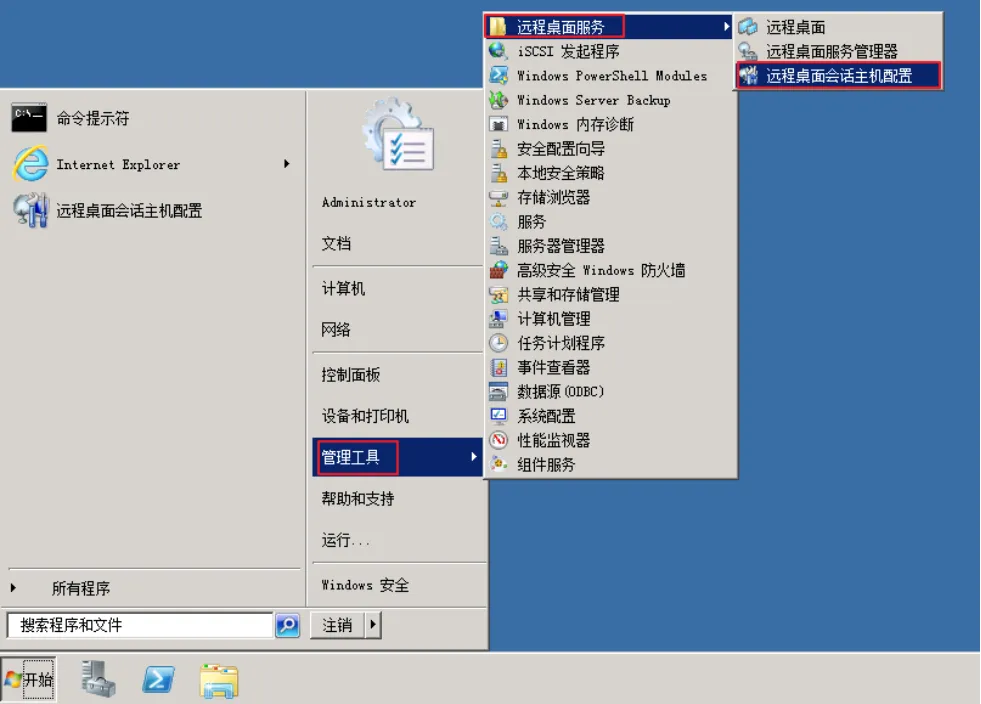Click the 性能监视器 icon
This screenshot has width=981, height=704.
498,440
